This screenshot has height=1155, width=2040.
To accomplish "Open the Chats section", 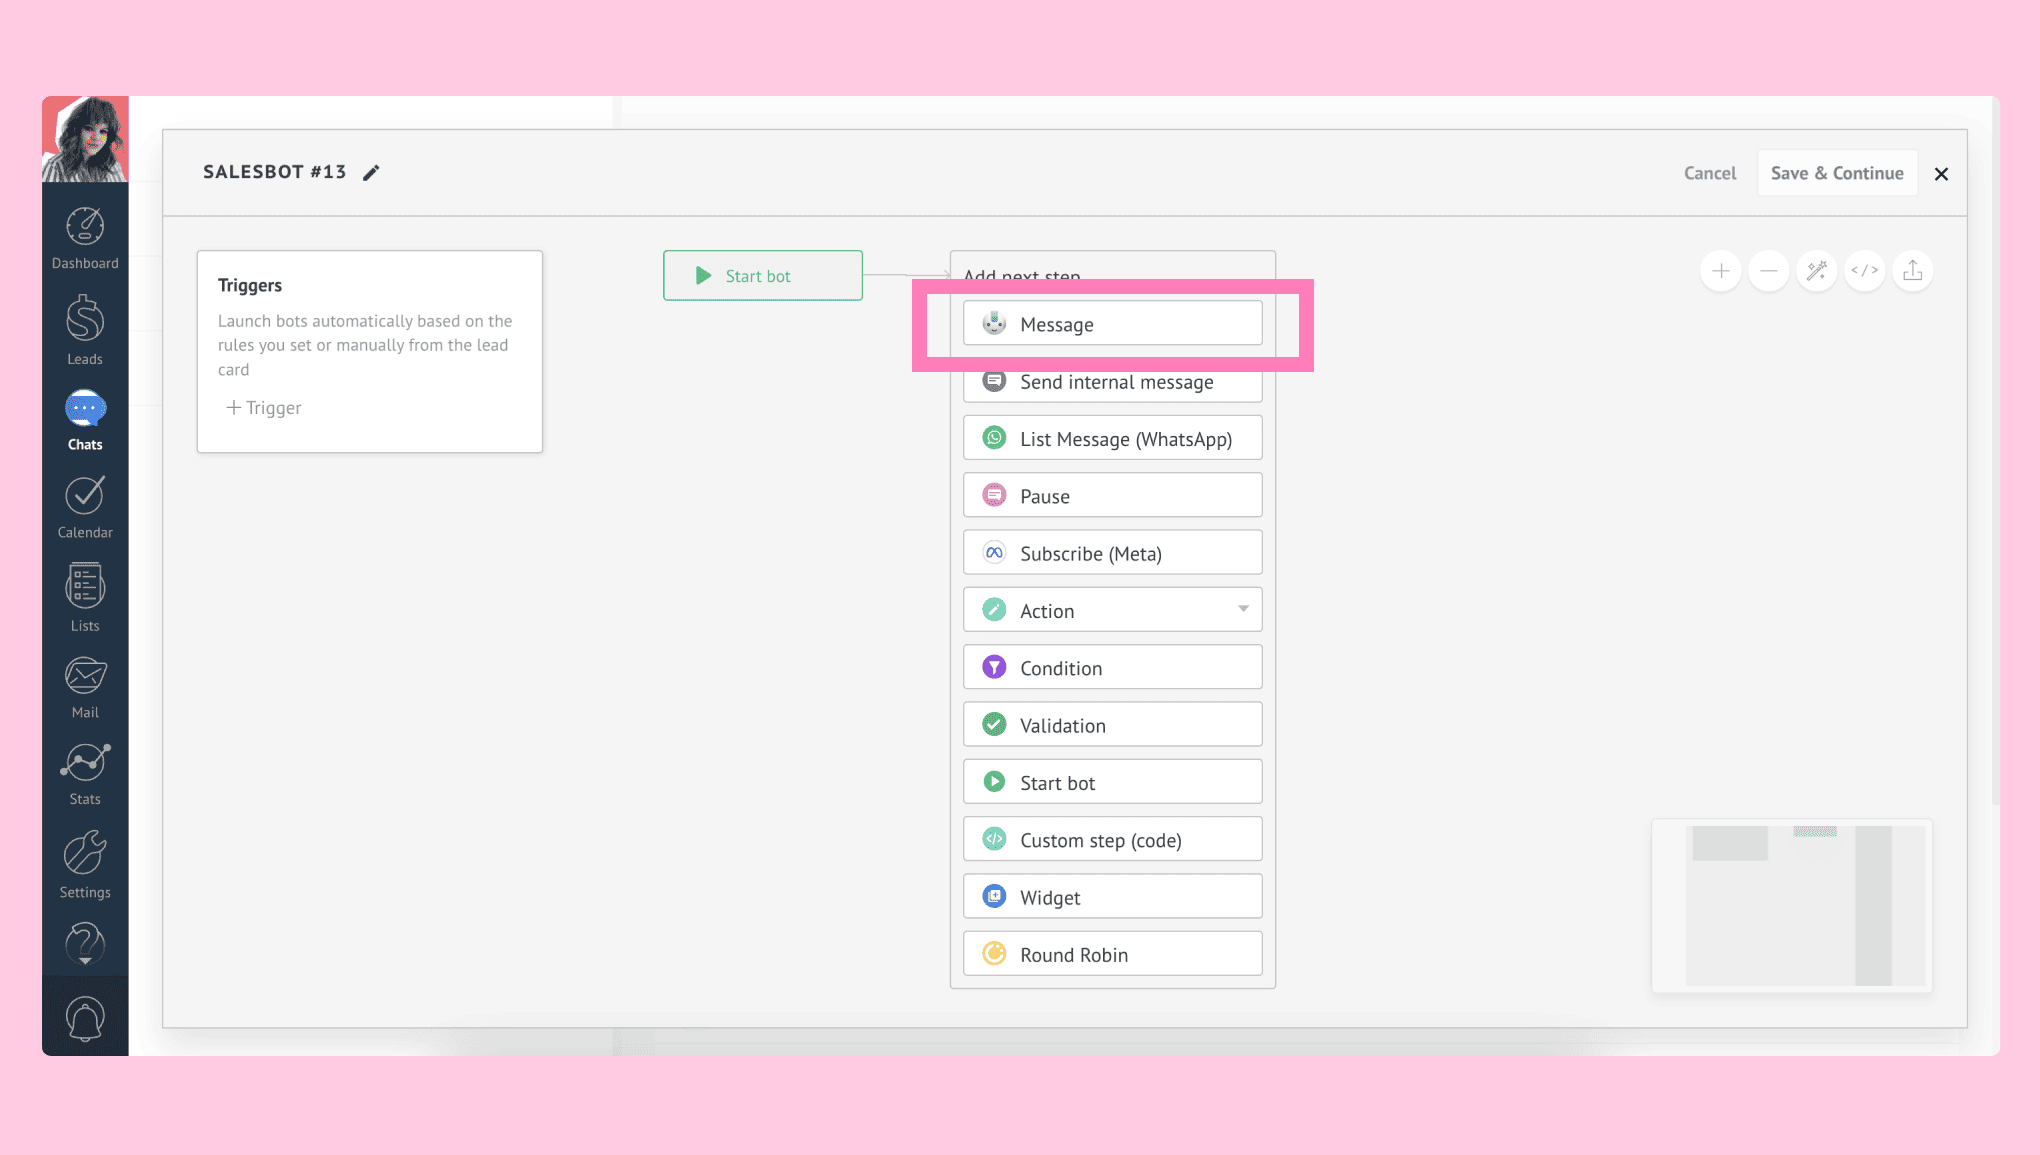I will 85,420.
